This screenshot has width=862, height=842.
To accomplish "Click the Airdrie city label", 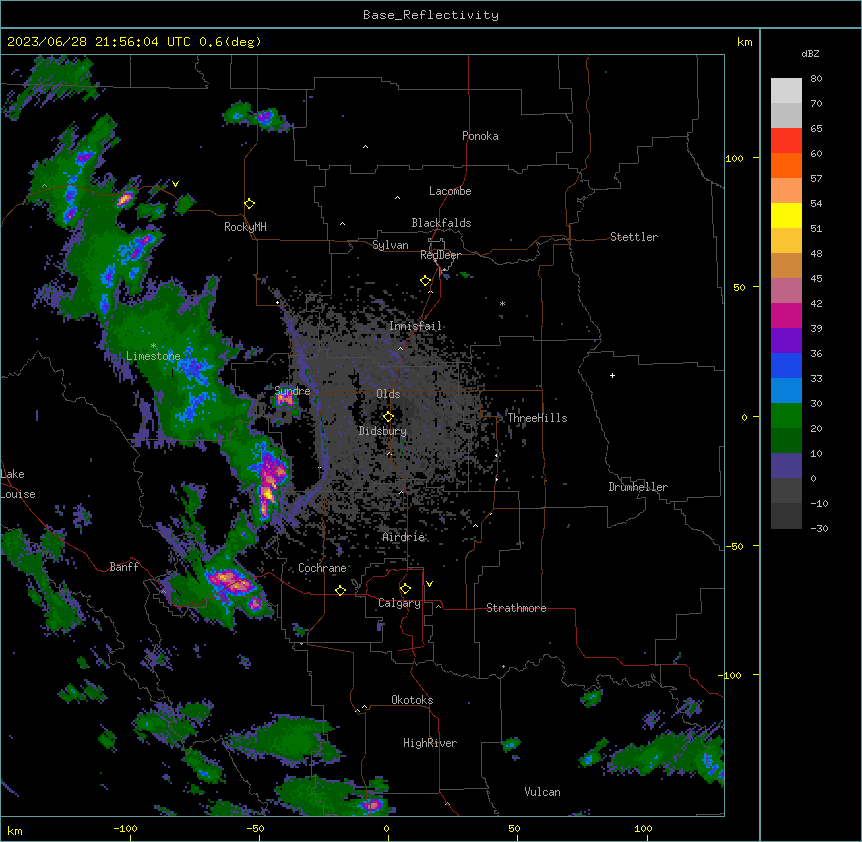I will (x=404, y=537).
